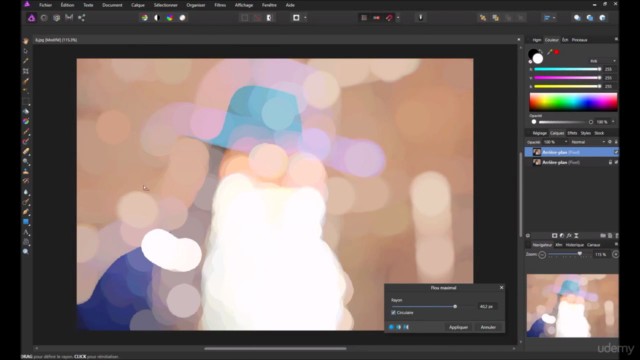
Task: Open Layer Effects (fx) icon
Action: (x=569, y=236)
